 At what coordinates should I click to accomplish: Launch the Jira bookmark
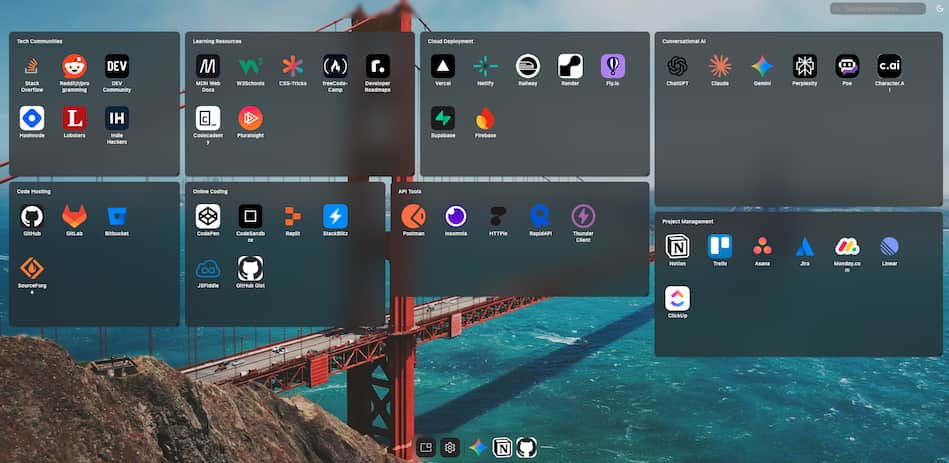pyautogui.click(x=805, y=247)
